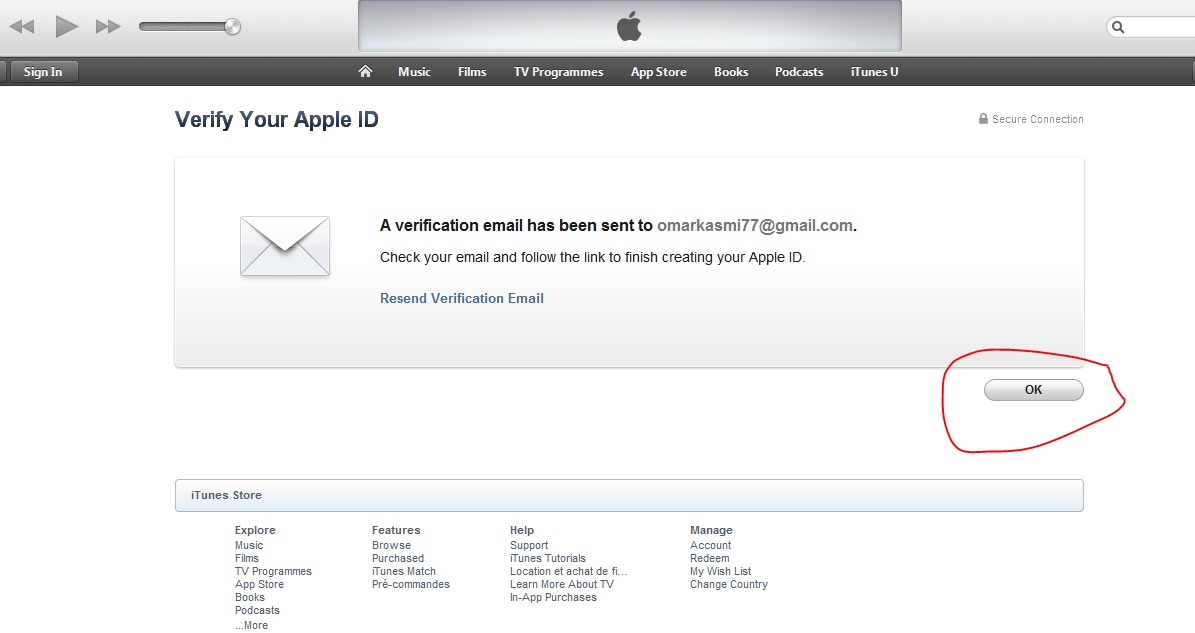Screen dimensions: 1195x633
Task: Click the Secure Connection lock icon
Action: coord(983,119)
